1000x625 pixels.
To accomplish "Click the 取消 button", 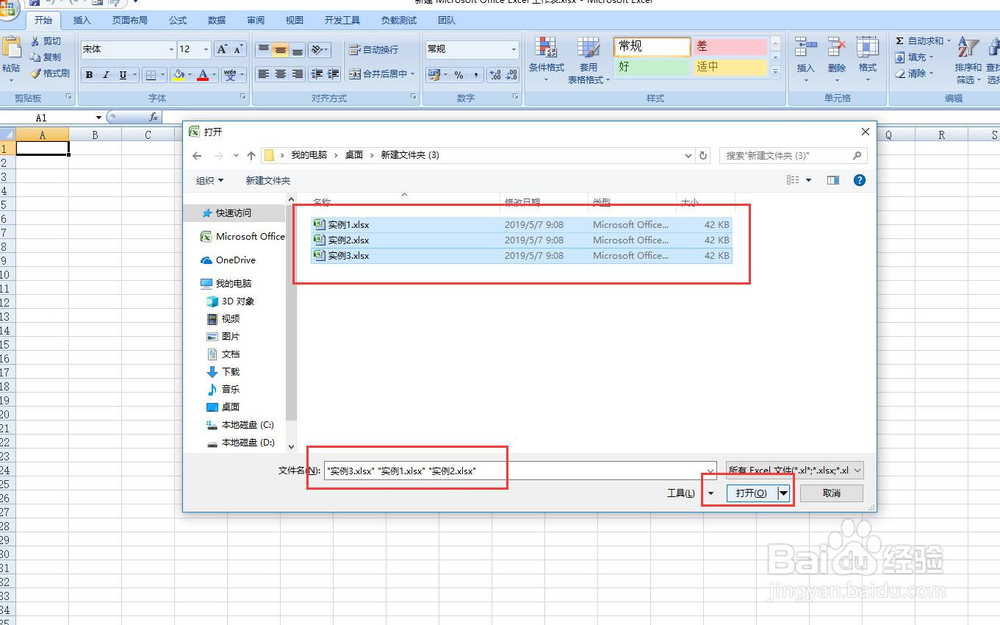I will pos(832,493).
